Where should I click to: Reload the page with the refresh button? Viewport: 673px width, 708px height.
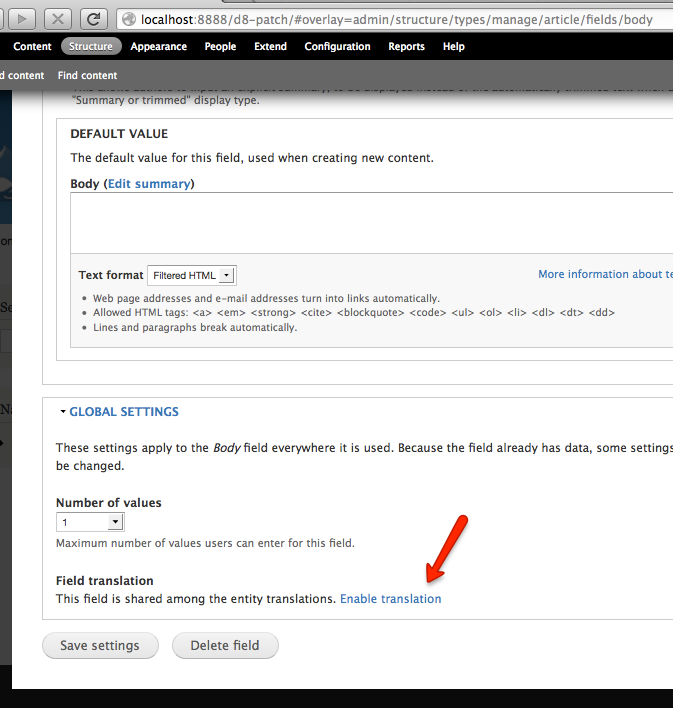[93, 19]
